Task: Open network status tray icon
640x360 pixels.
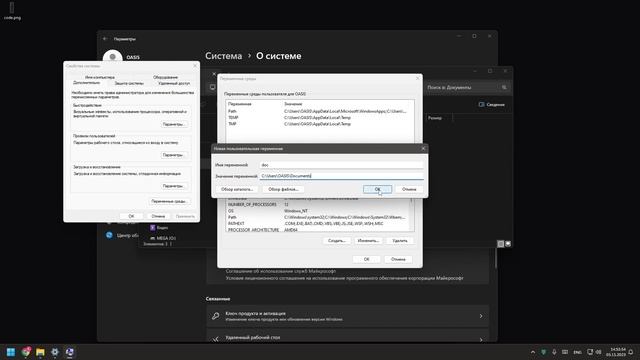Action: (590, 352)
